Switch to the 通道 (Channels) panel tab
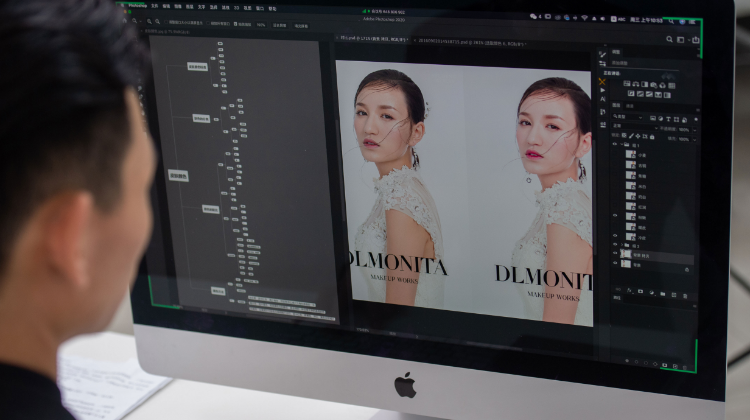 (x=629, y=106)
